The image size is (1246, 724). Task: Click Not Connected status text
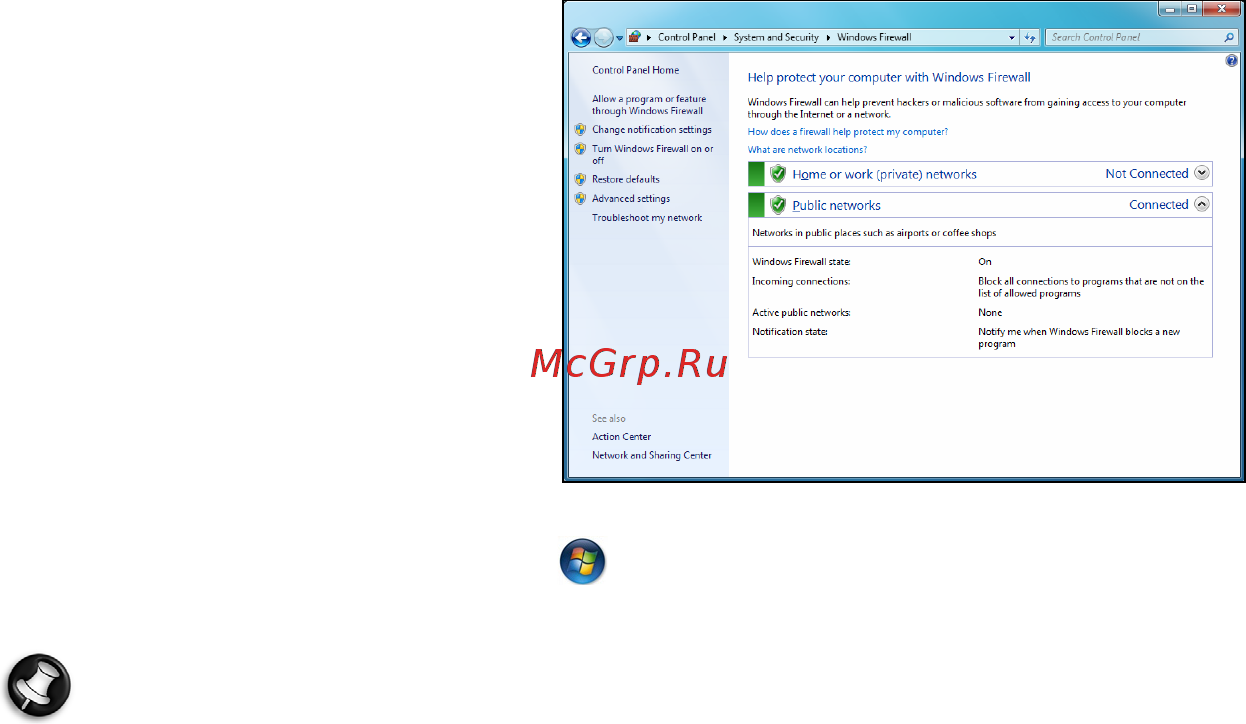pos(1146,173)
